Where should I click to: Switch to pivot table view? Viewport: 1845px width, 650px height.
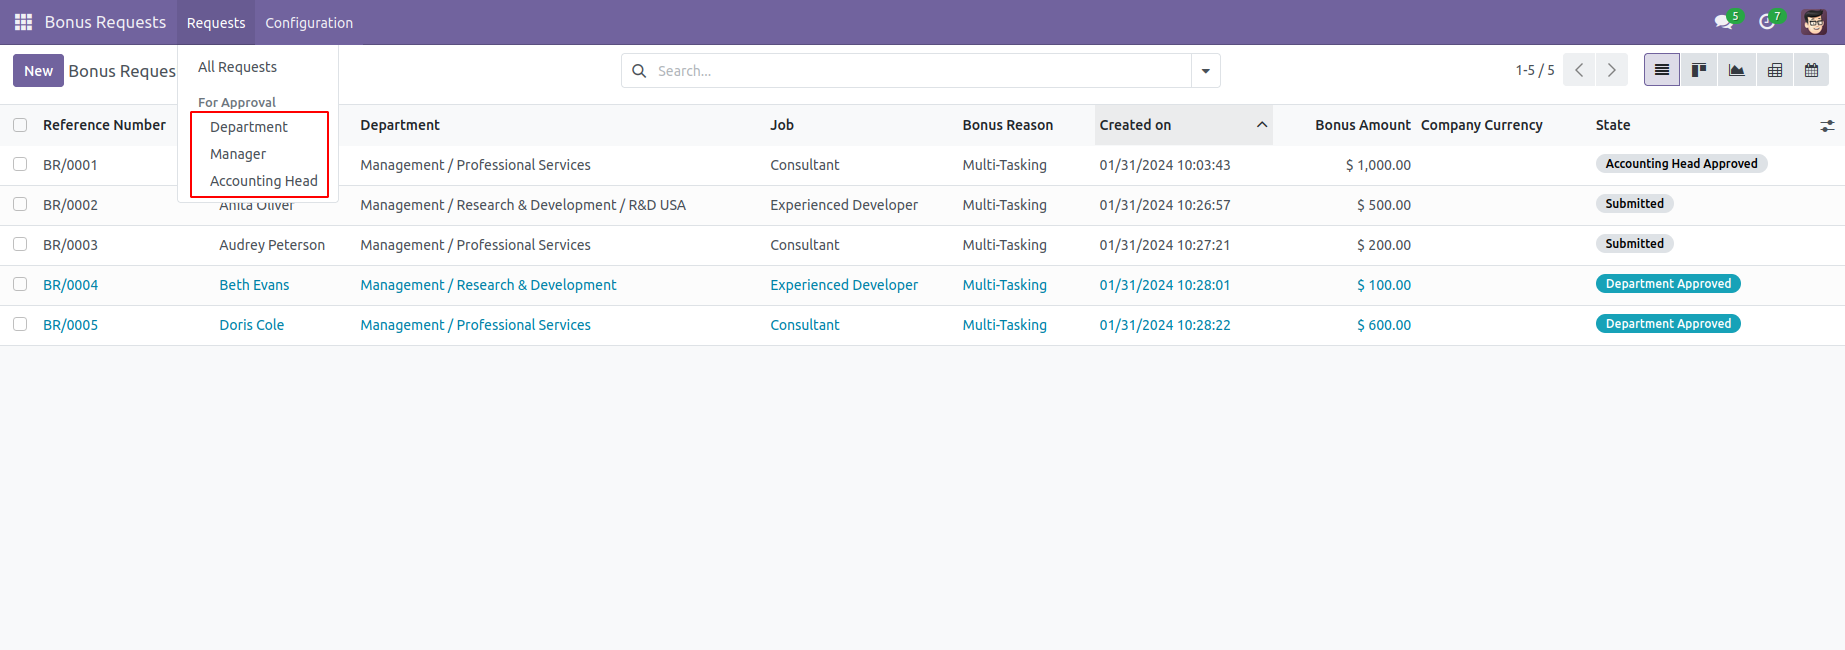pyautogui.click(x=1774, y=70)
